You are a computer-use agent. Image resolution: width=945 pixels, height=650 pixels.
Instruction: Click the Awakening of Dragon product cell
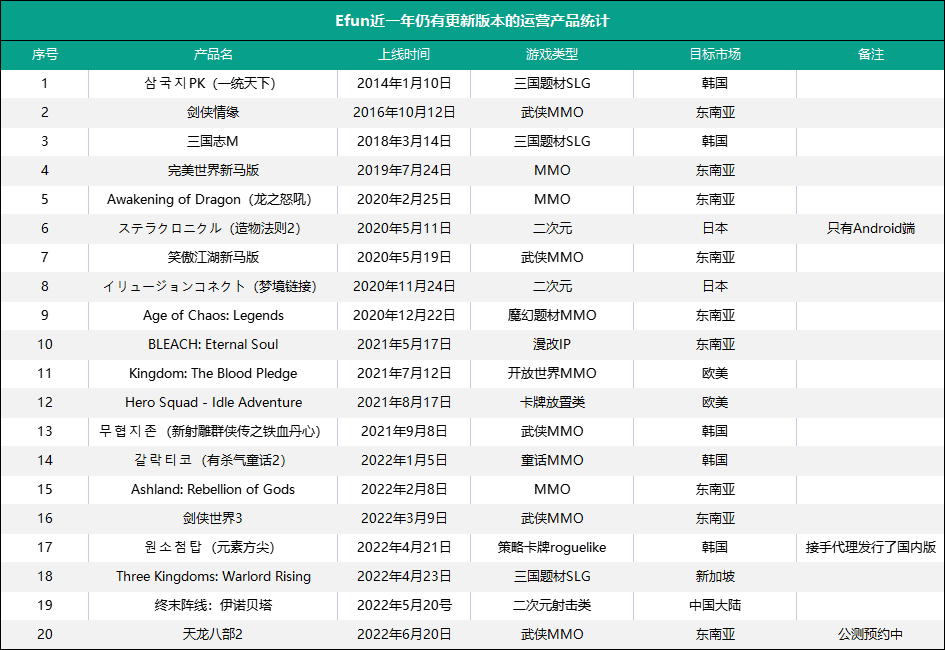[213, 199]
